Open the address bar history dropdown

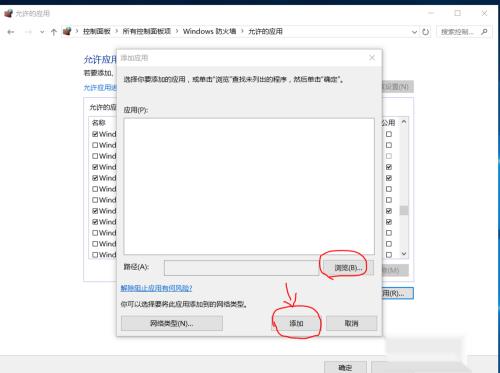(x=414, y=32)
